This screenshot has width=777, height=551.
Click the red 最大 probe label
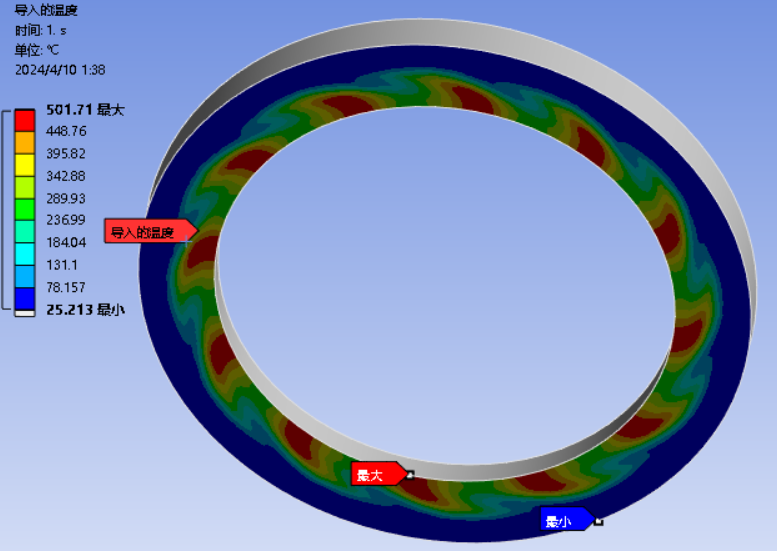point(379,474)
